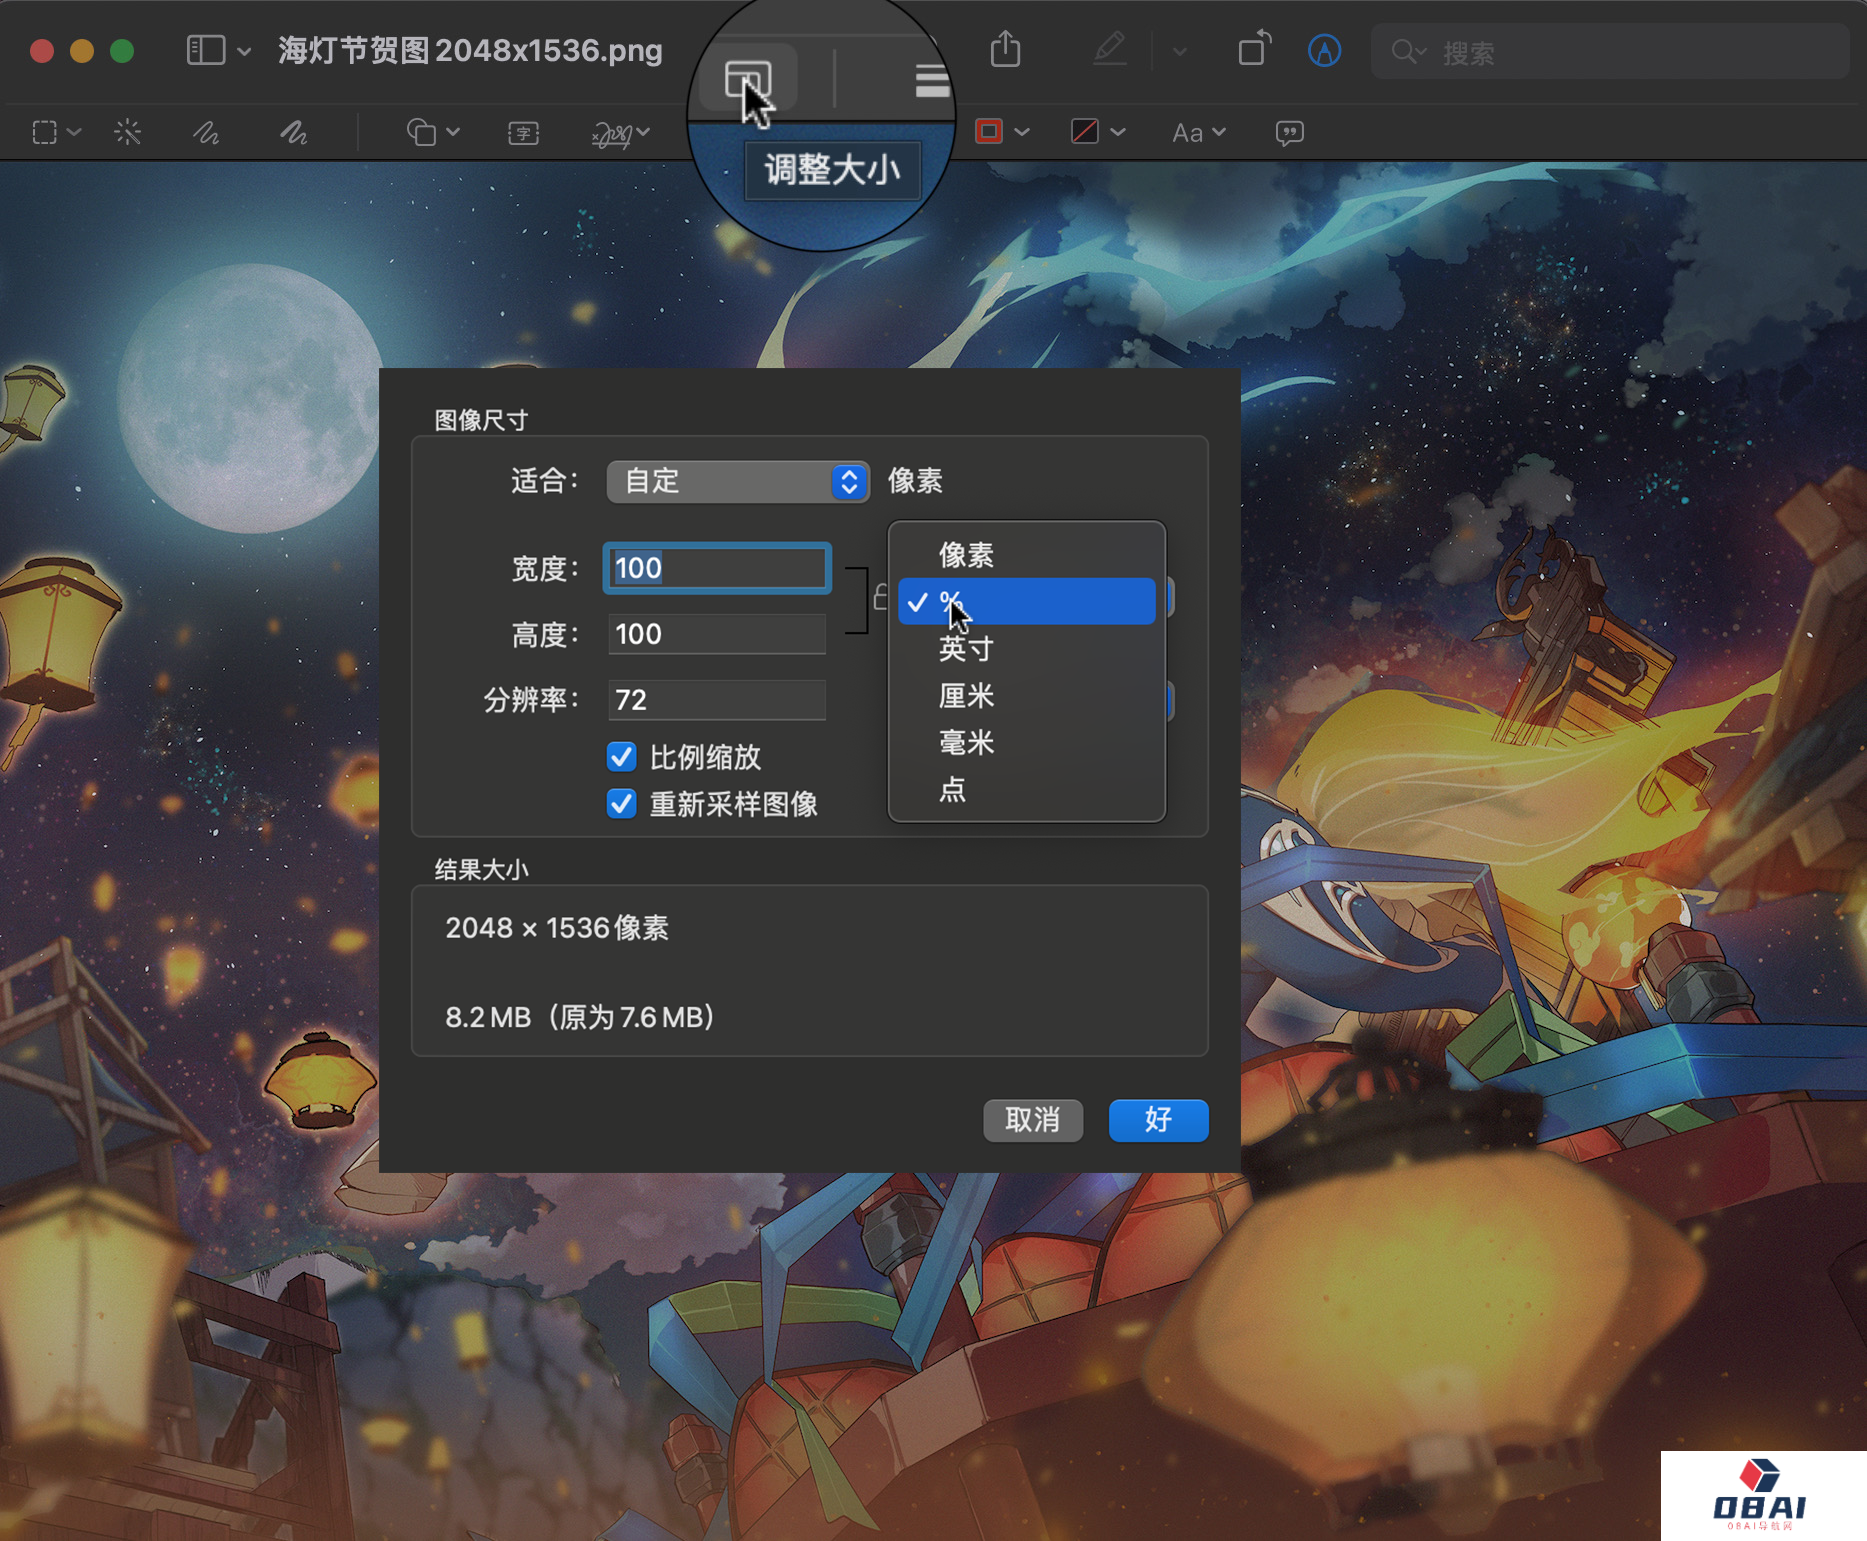Open the Aa text style dropdown
The width and height of the screenshot is (1867, 1541).
pos(1198,132)
